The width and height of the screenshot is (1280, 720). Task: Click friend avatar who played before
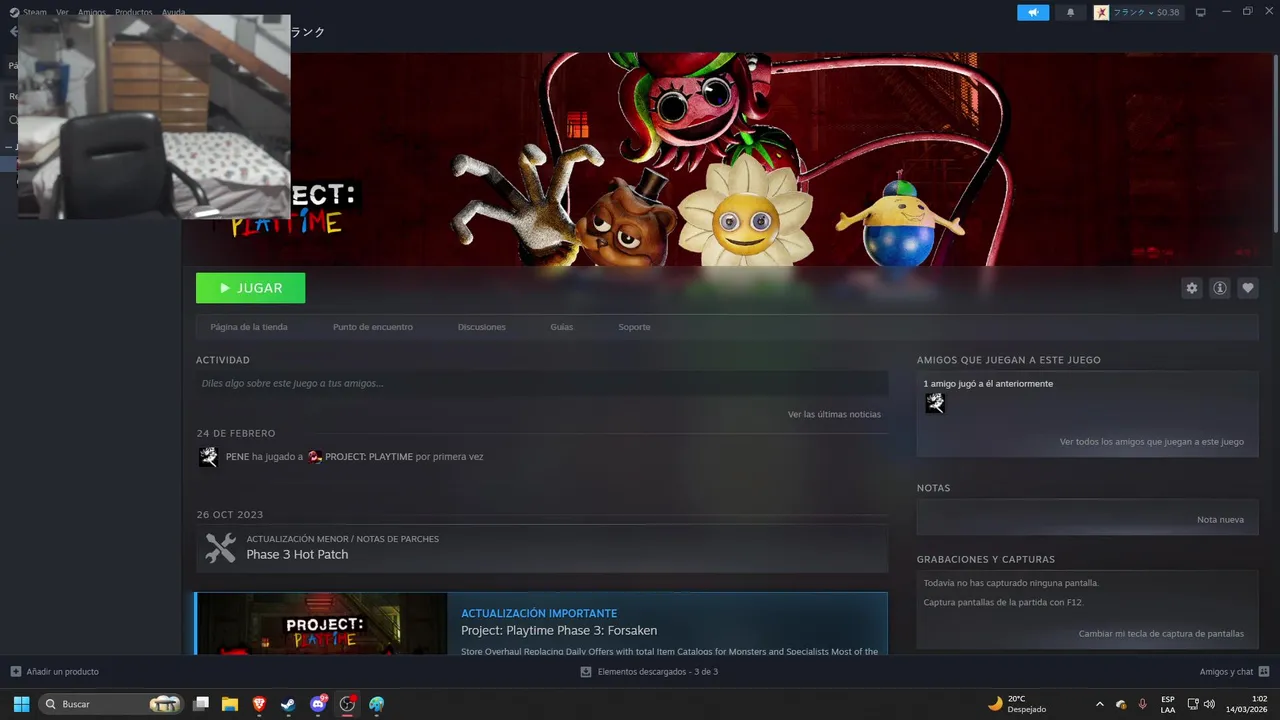(x=935, y=403)
